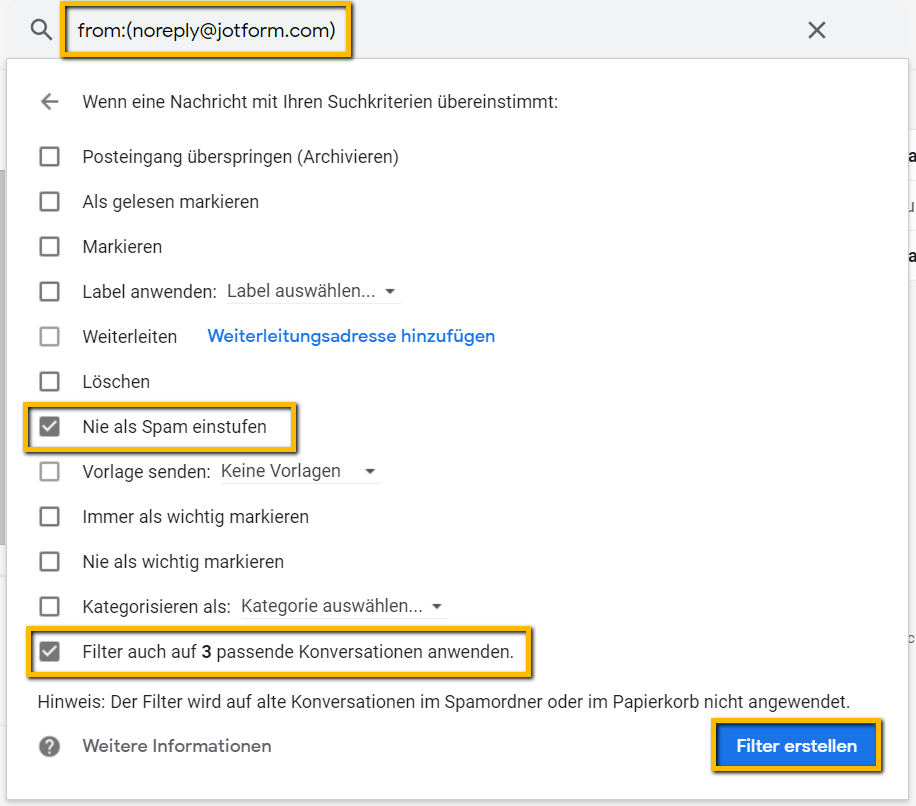Click the search magnifier icon
Viewport: 916px width, 806px height.
41,30
